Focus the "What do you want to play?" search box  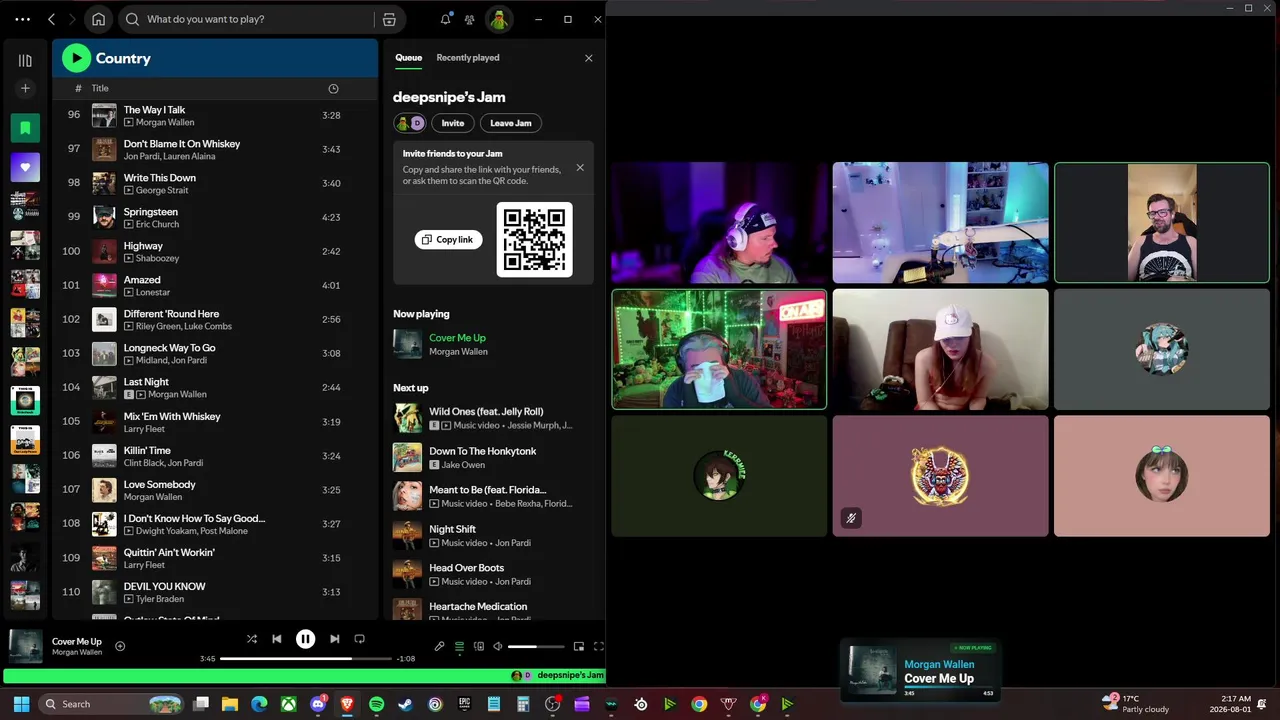(x=246, y=19)
